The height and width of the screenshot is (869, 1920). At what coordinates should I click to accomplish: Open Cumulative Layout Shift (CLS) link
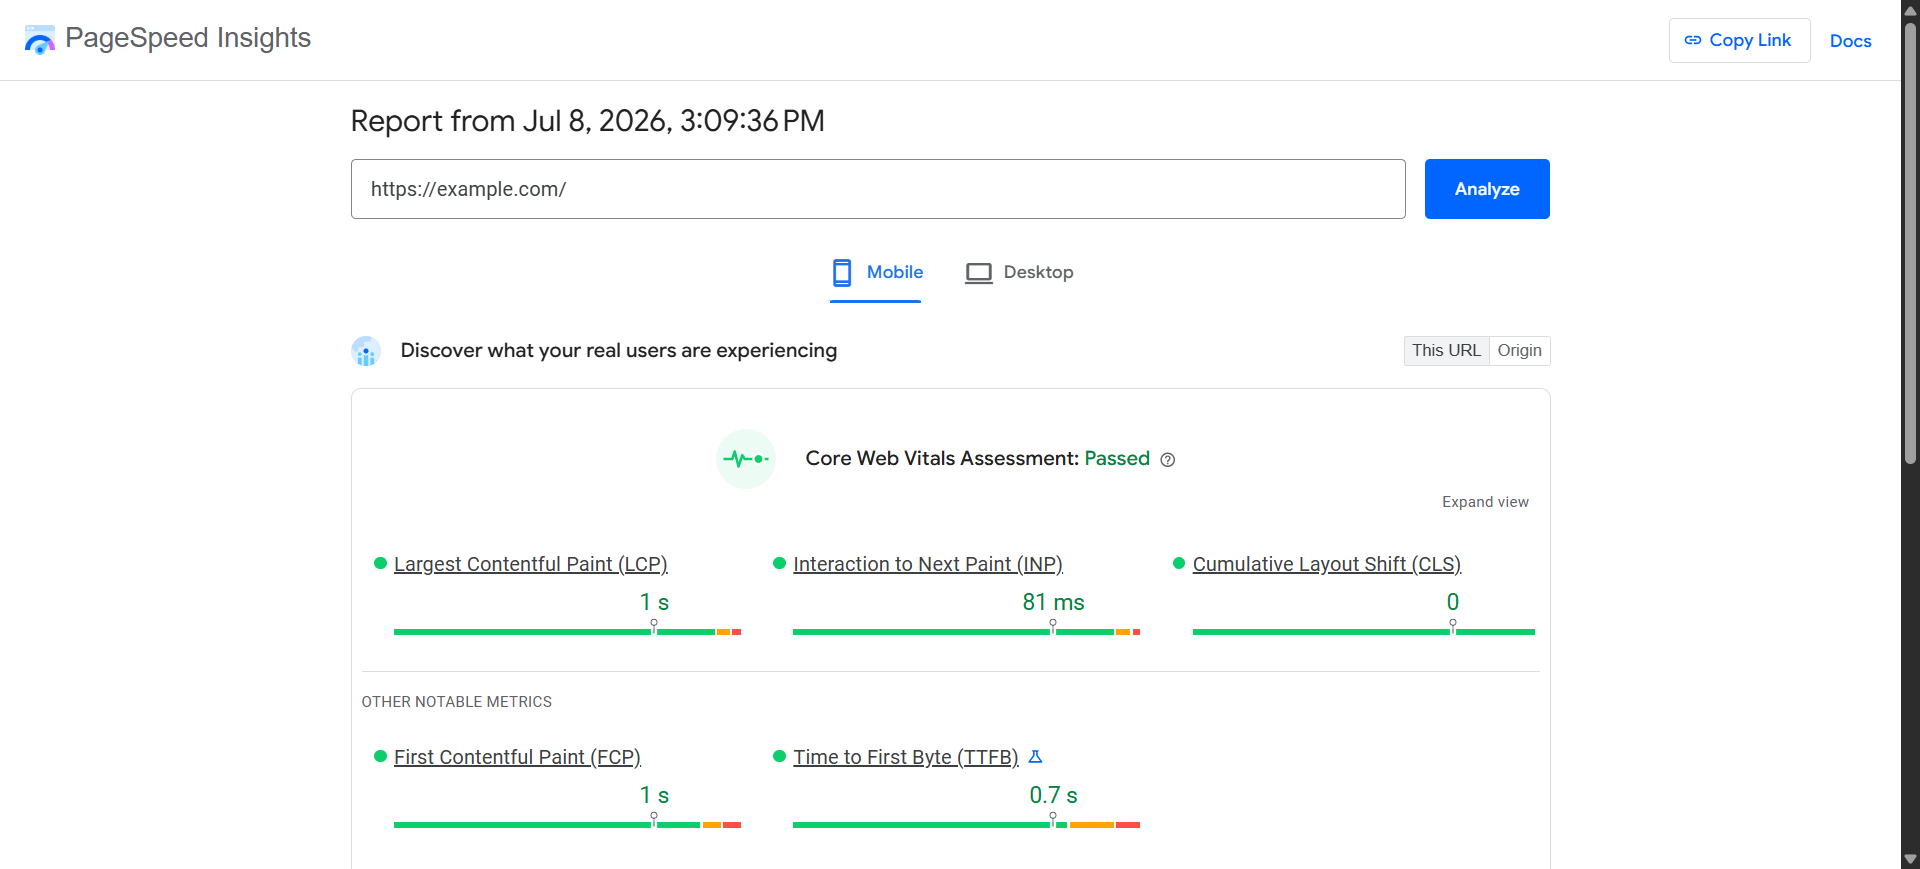(x=1327, y=564)
